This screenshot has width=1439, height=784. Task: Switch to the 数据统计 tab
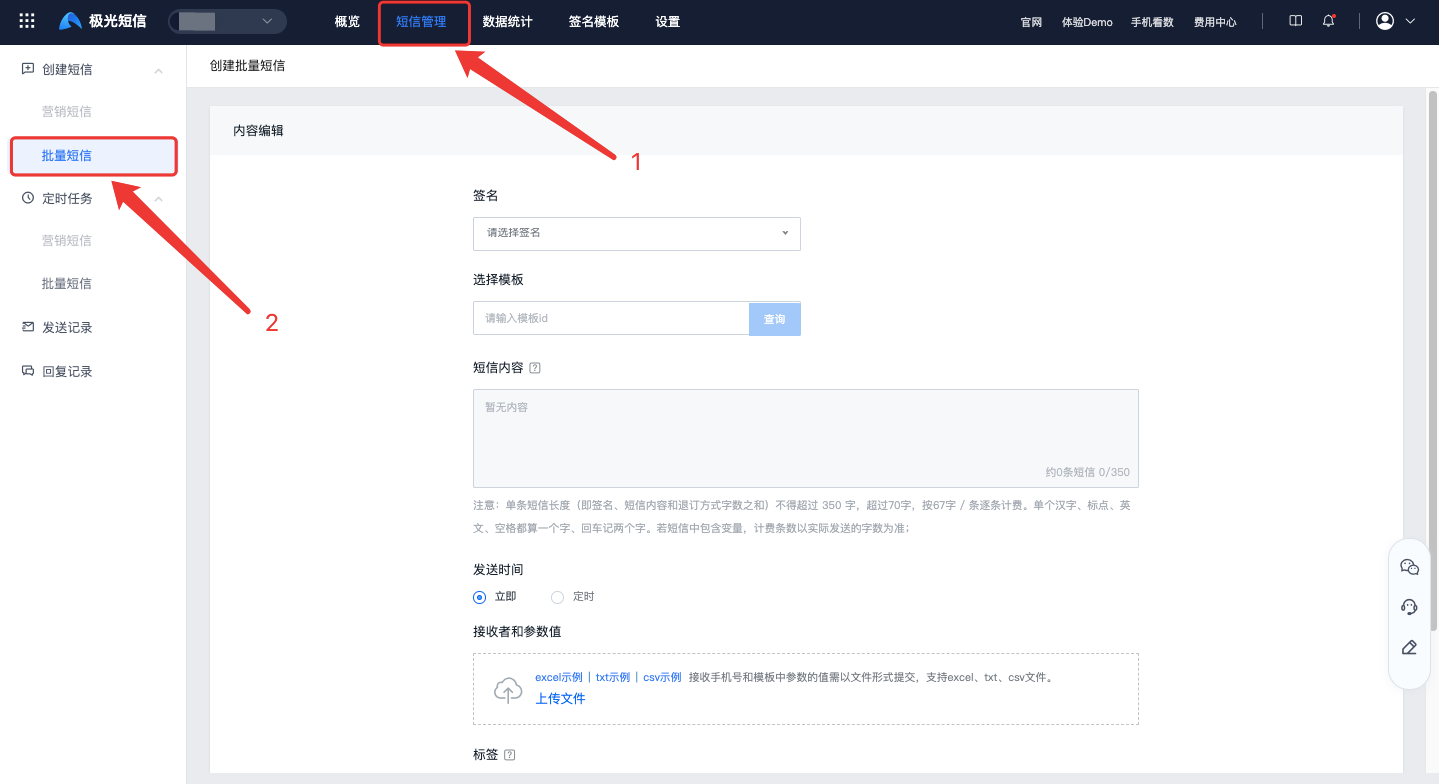point(507,21)
